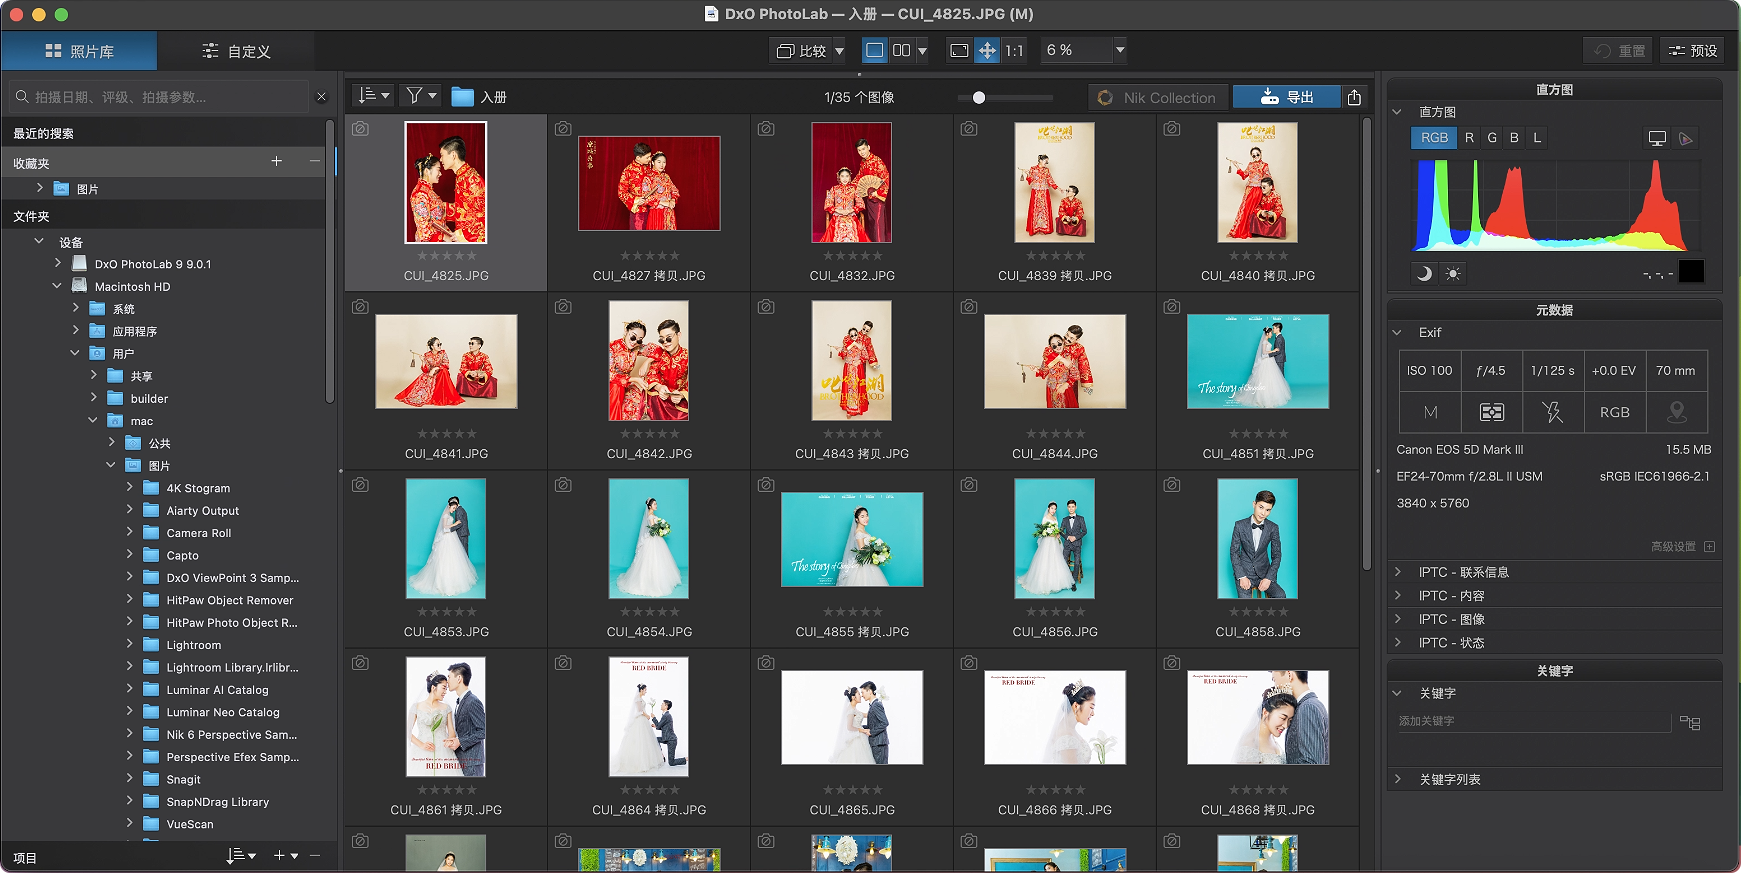Select the DxO PhotoLab 9 9.0.1 device
The height and width of the screenshot is (873, 1741).
click(152, 264)
